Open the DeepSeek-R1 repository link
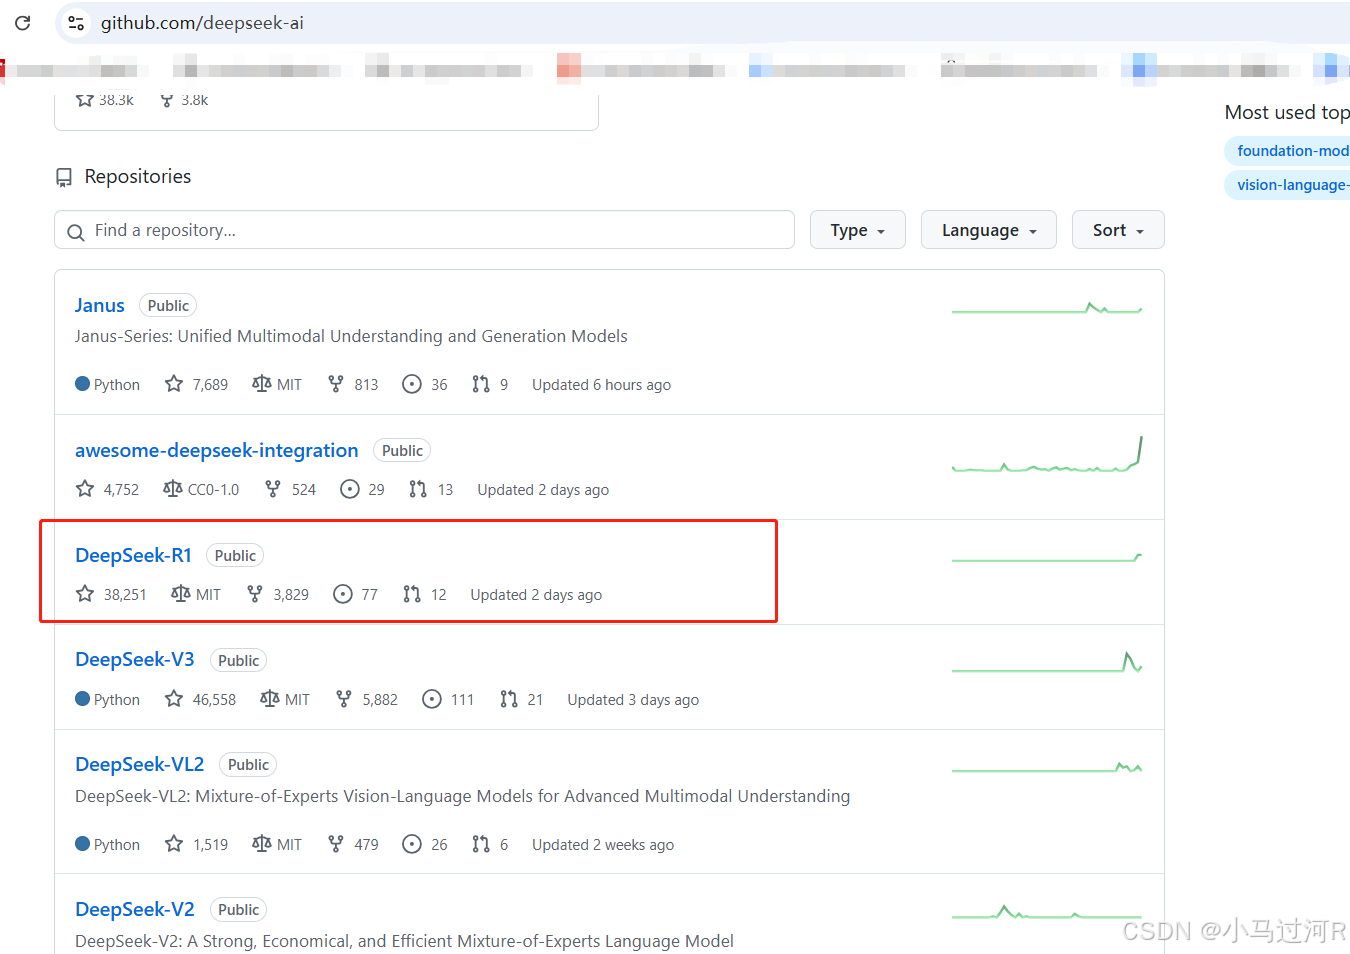 (134, 555)
